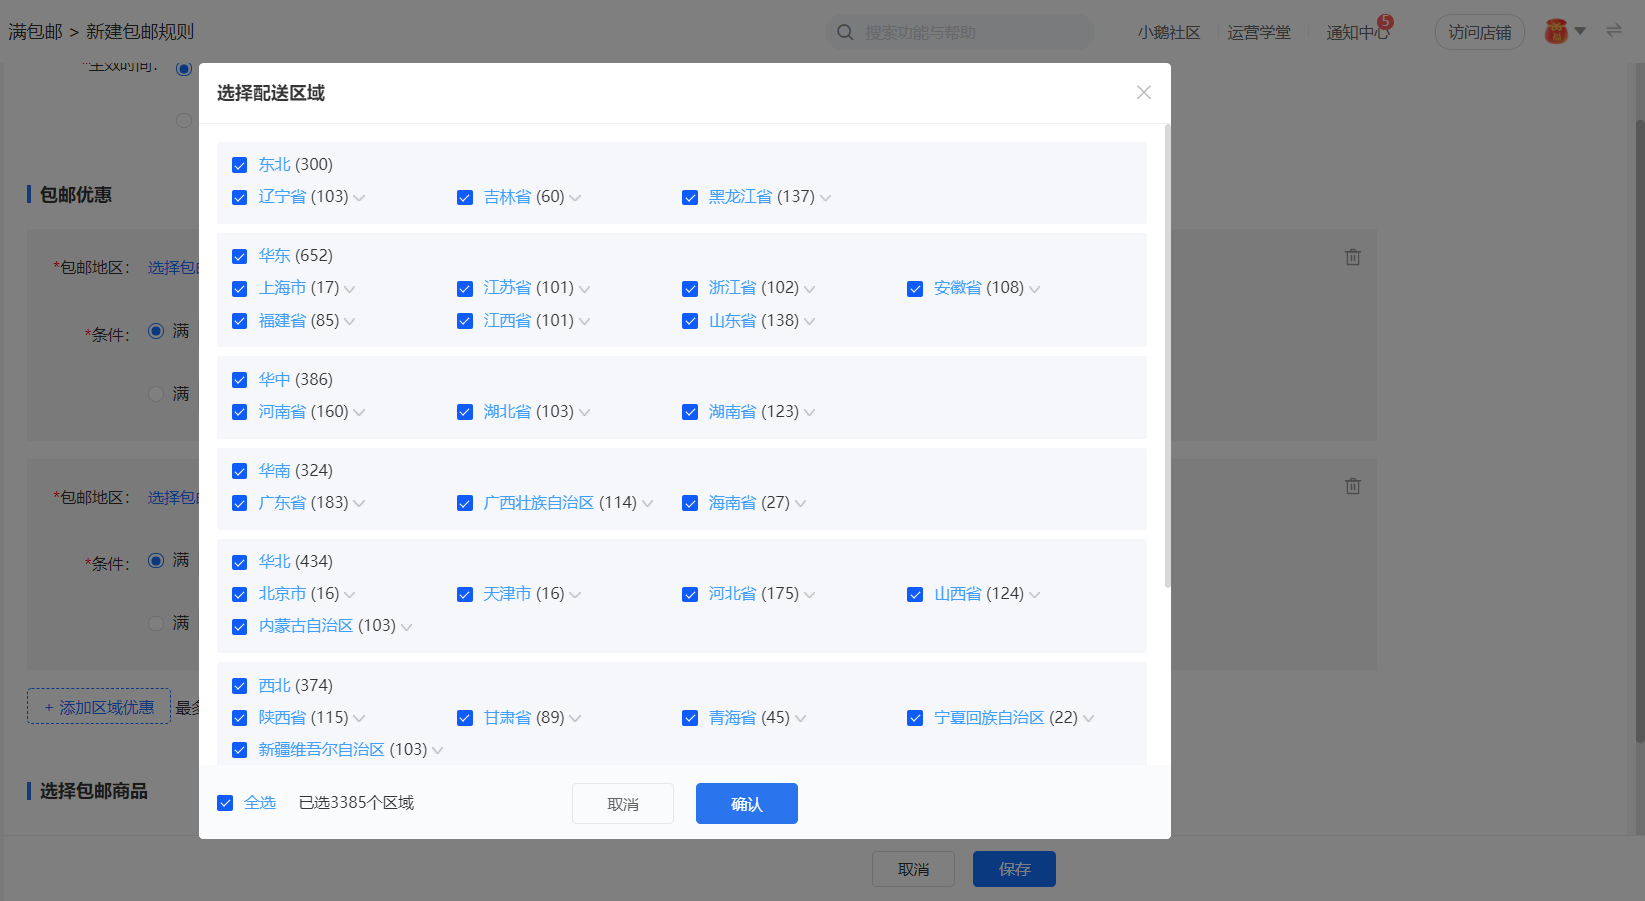Expand 浙江省 city list chevron

[x=809, y=289]
